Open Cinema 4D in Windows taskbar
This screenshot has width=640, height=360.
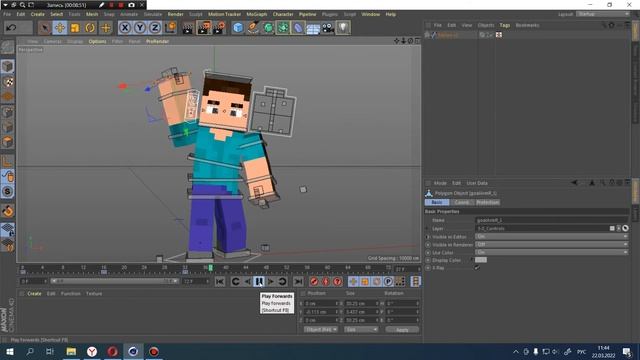click(133, 351)
